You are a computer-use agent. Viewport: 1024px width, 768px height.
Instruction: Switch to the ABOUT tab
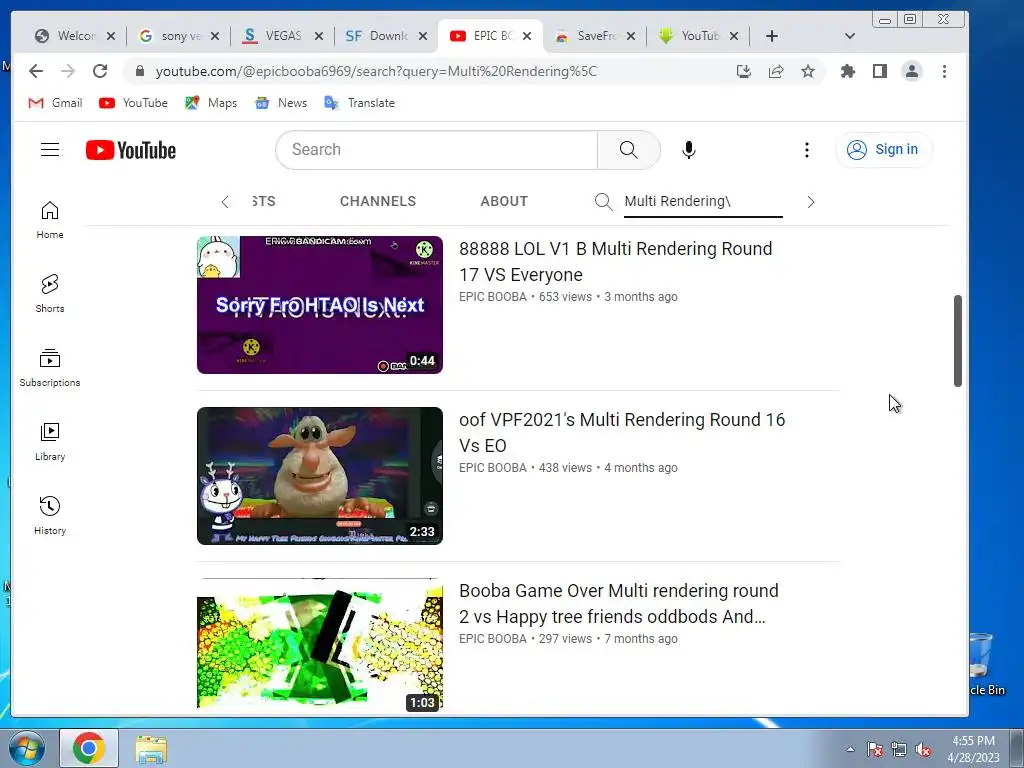pyautogui.click(x=504, y=201)
